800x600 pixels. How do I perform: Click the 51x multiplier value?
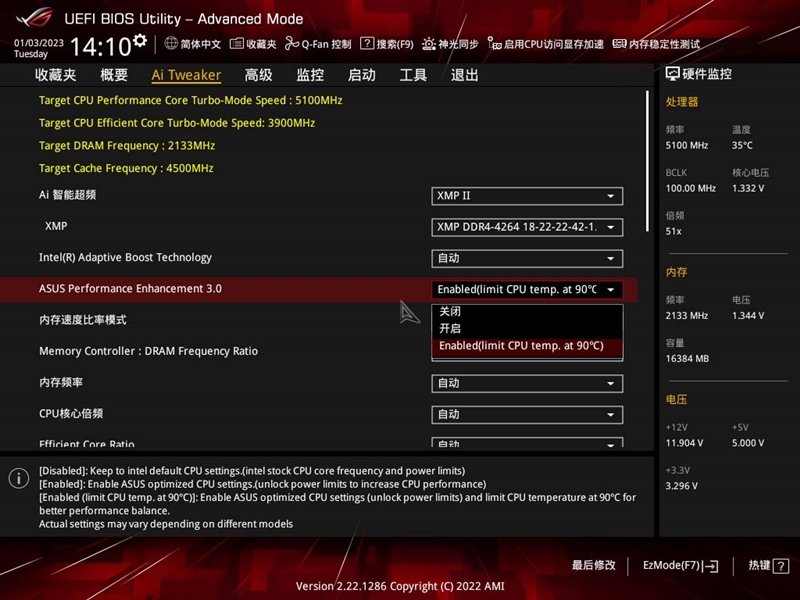click(673, 231)
